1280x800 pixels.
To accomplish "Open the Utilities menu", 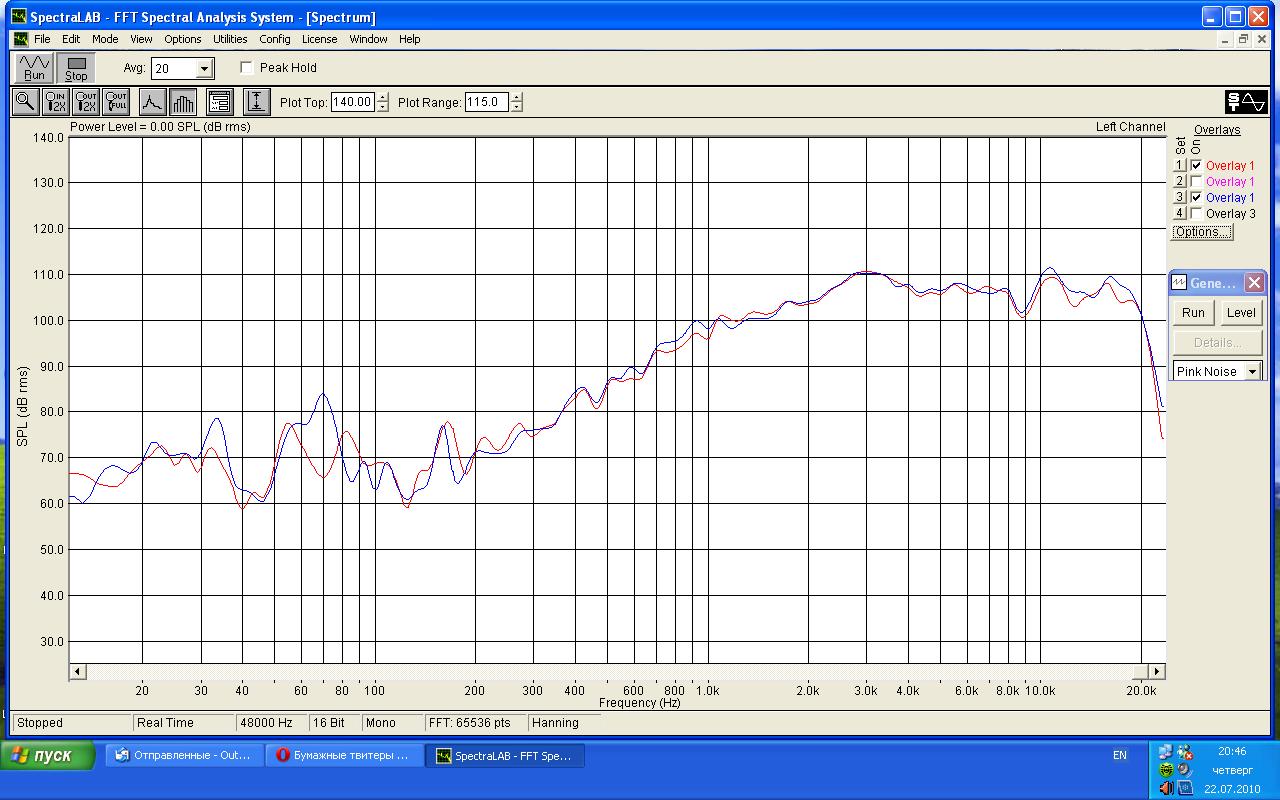I will tap(230, 39).
